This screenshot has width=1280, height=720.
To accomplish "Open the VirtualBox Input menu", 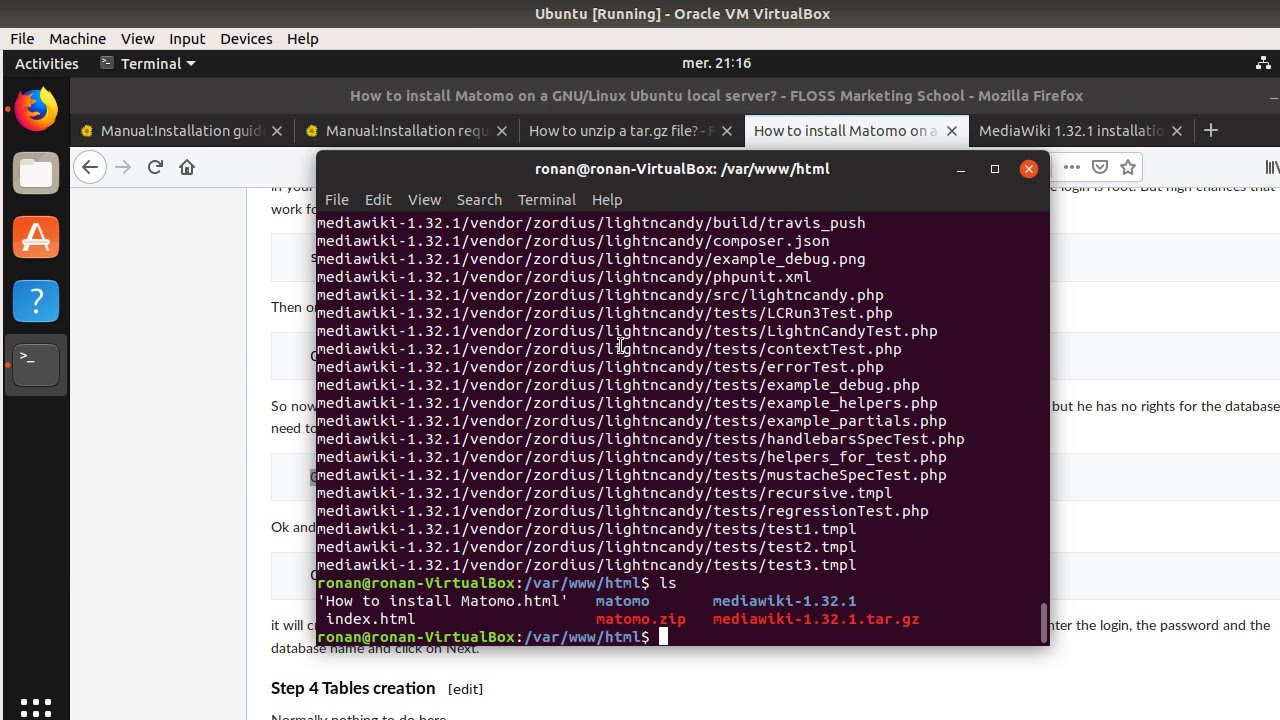I will point(187,38).
